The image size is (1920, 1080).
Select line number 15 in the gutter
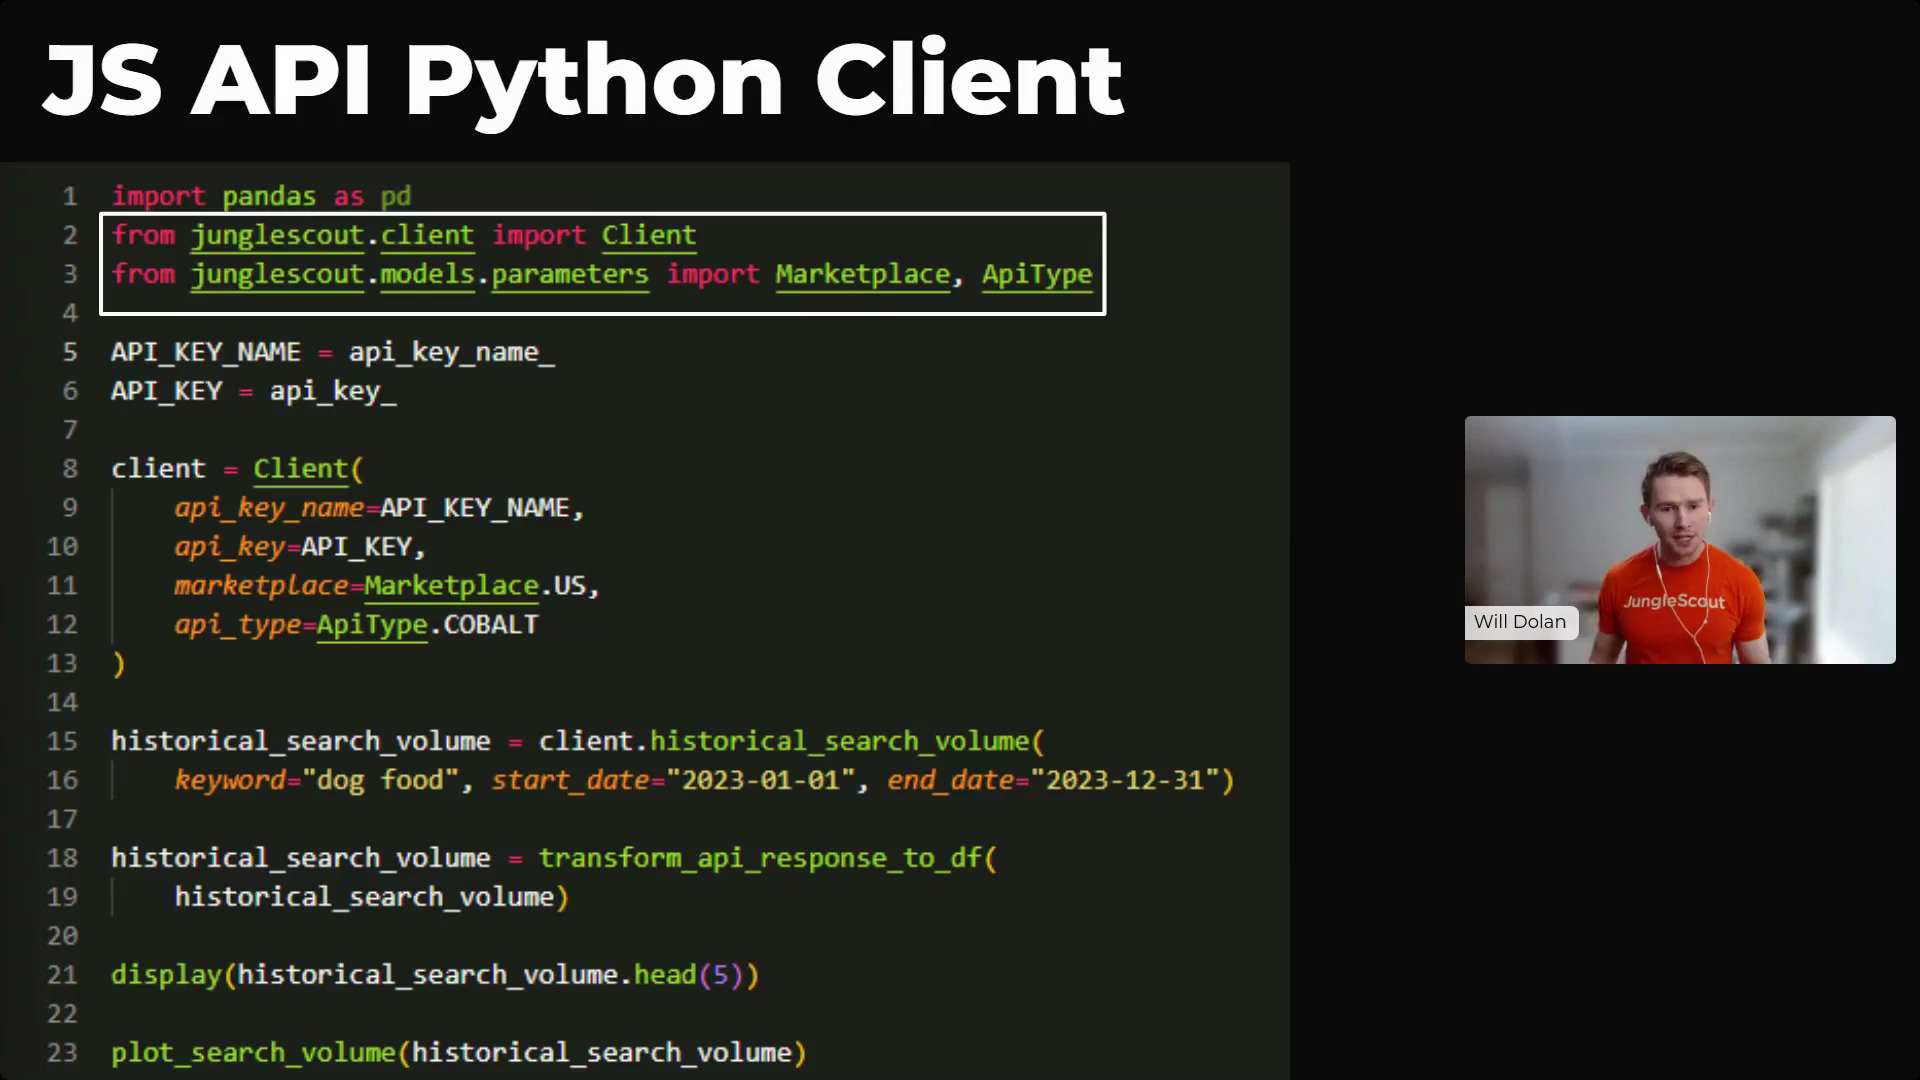click(62, 741)
